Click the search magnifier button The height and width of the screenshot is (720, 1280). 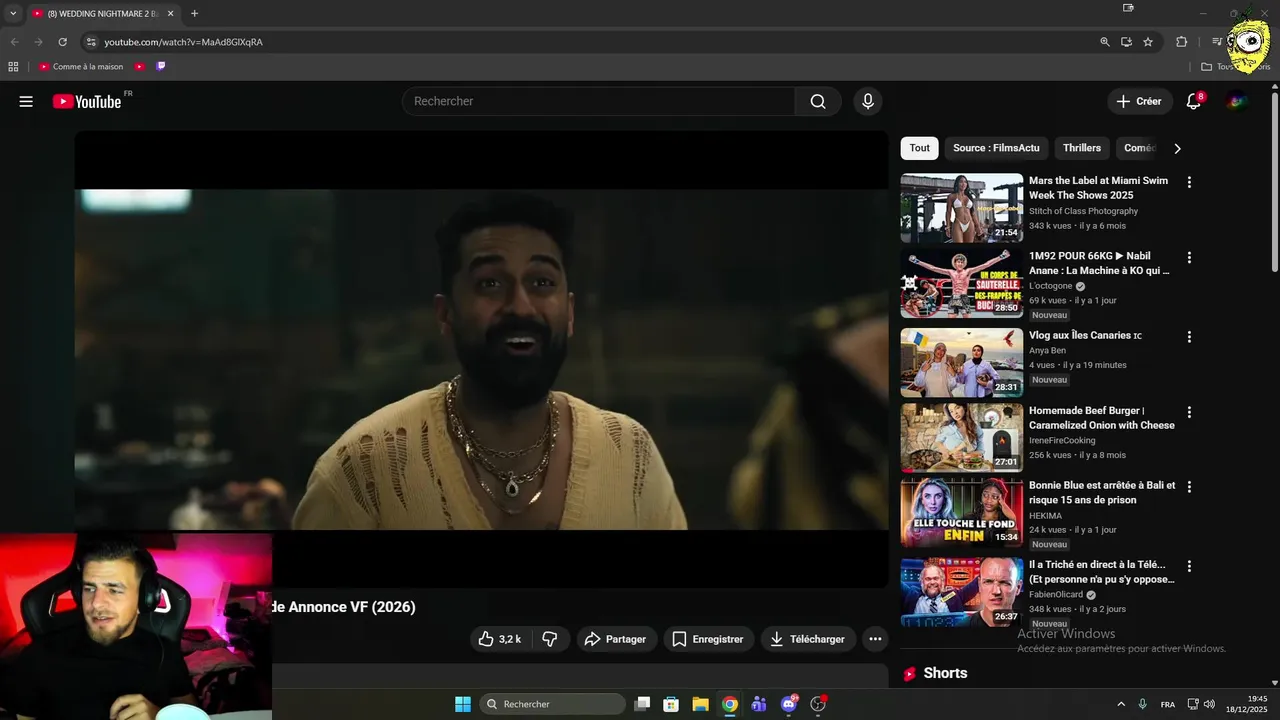click(818, 101)
